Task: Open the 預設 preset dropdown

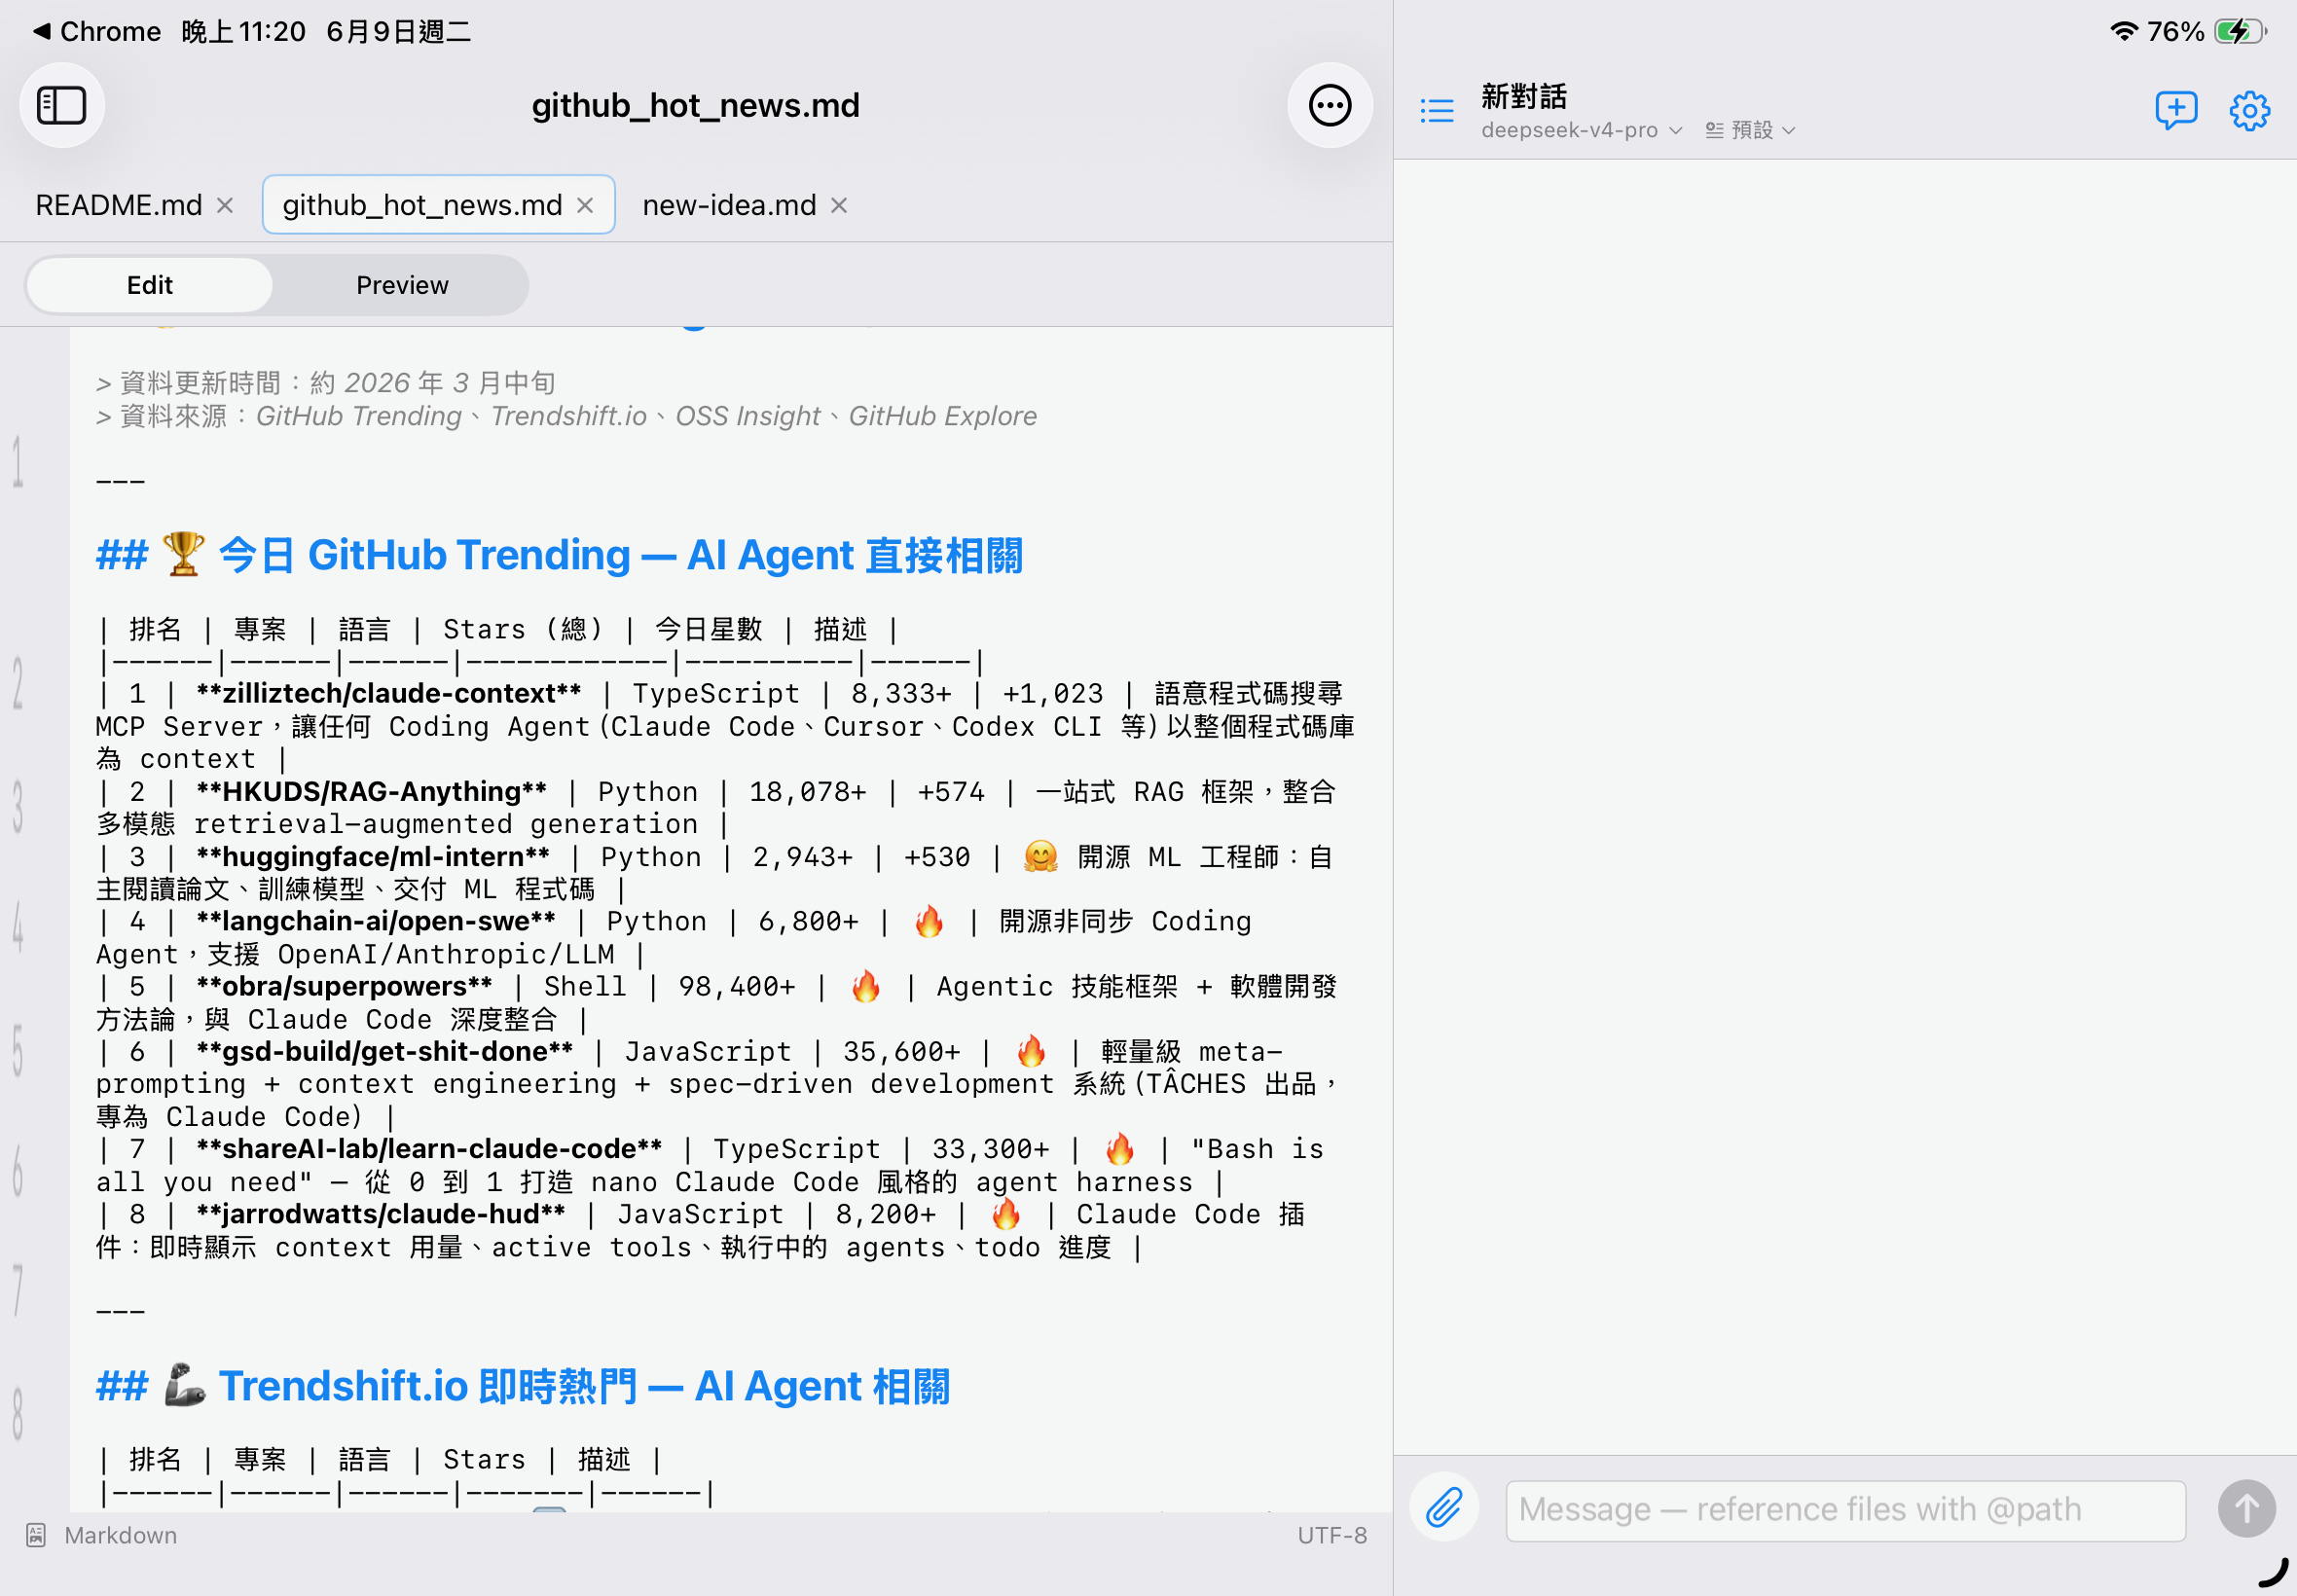Action: pyautogui.click(x=1750, y=130)
